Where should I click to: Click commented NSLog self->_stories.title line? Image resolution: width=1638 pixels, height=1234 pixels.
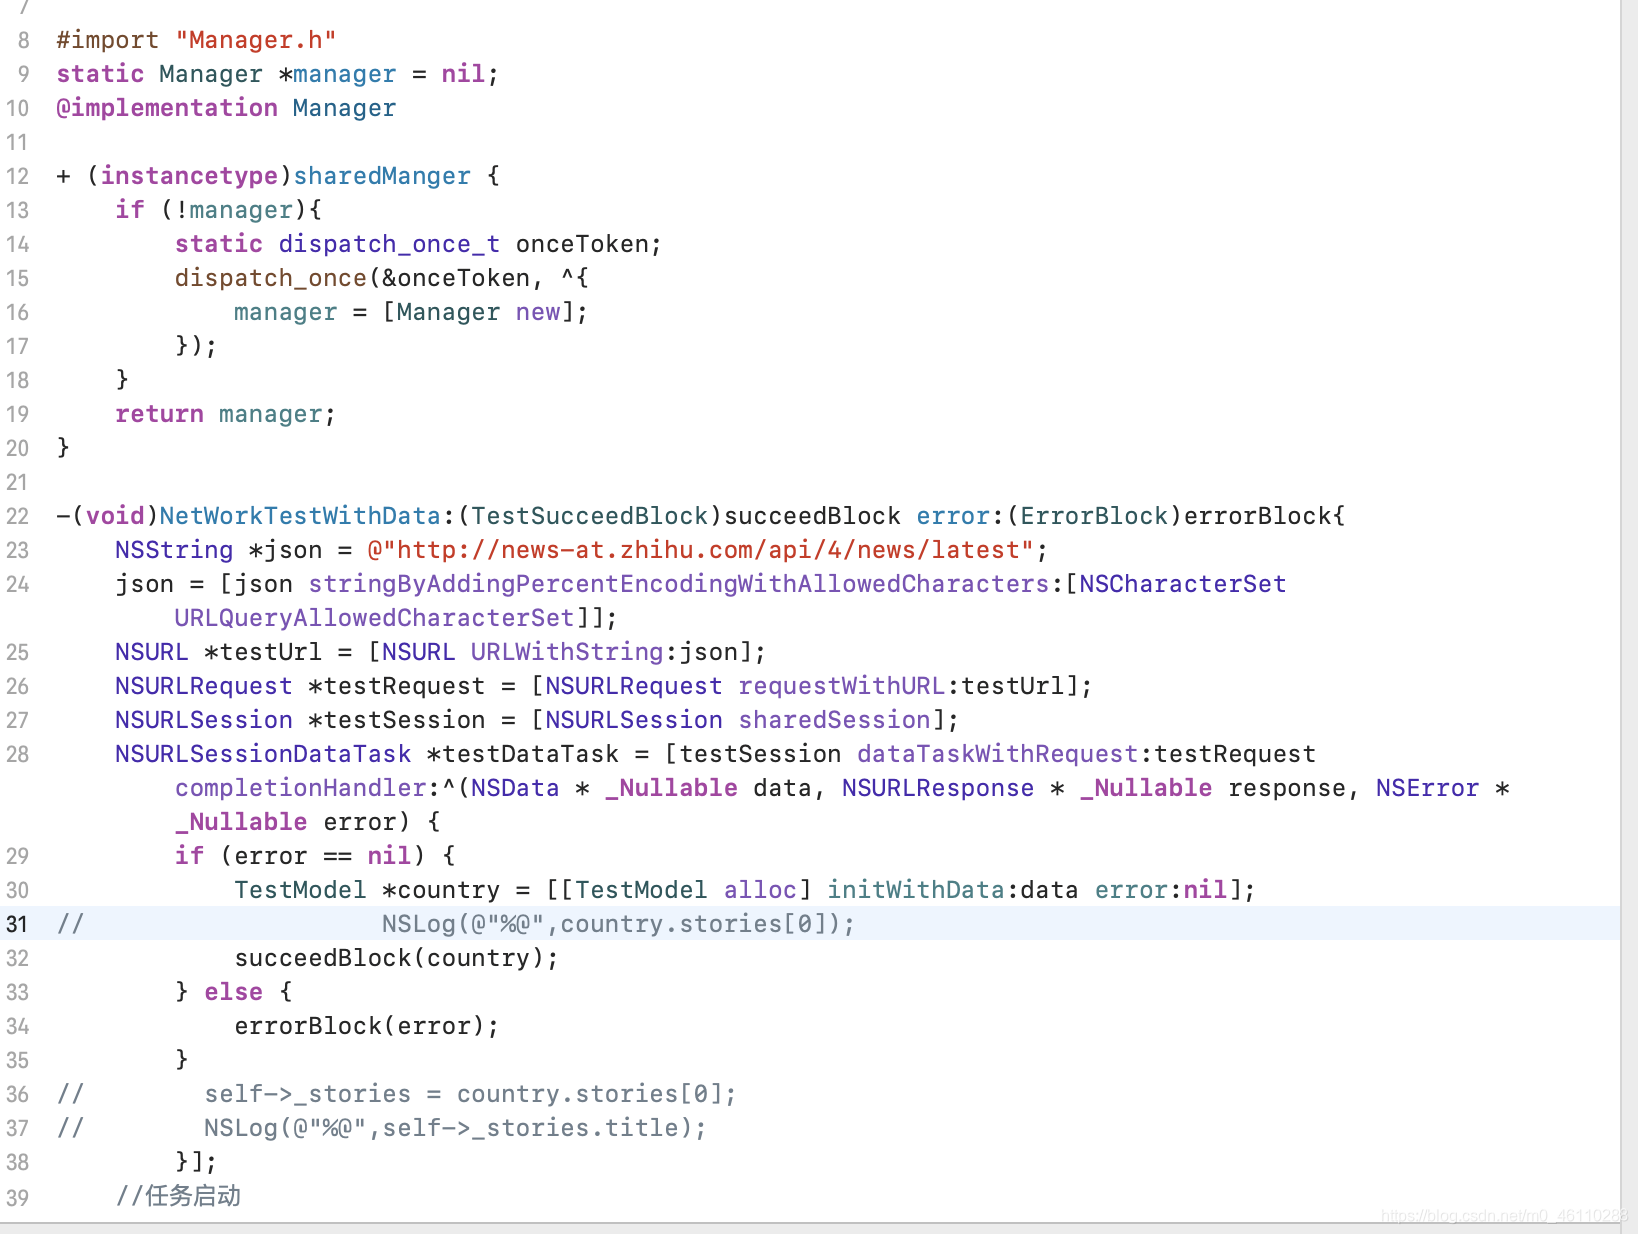click(x=455, y=1128)
